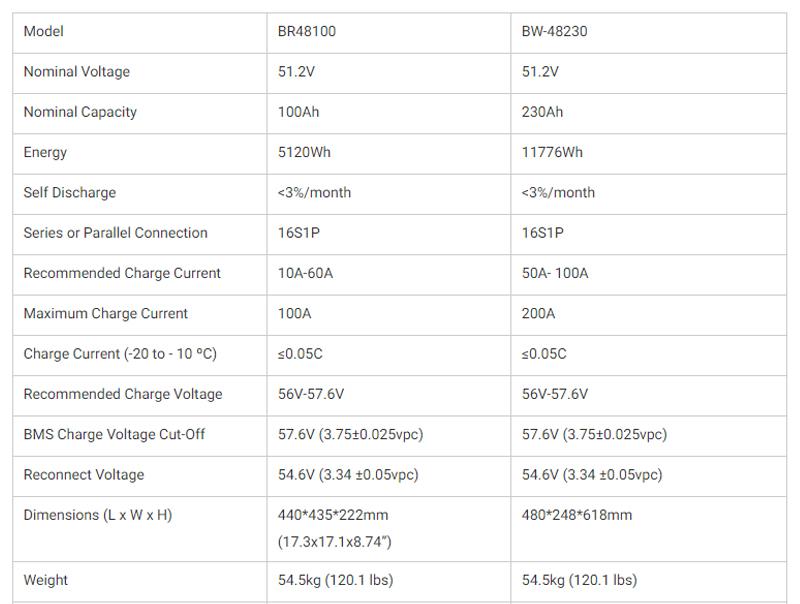
Task: Select the 11776Wh energy value
Action: click(x=552, y=152)
